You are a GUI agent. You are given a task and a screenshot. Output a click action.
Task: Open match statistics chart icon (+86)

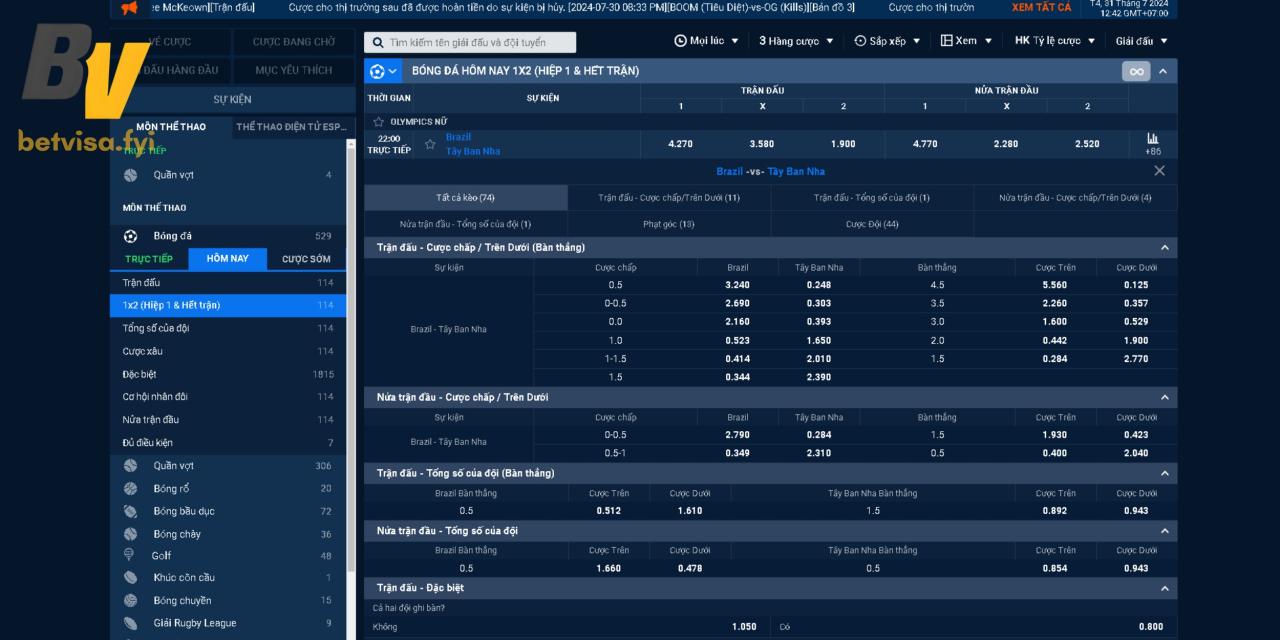pyautogui.click(x=1152, y=139)
